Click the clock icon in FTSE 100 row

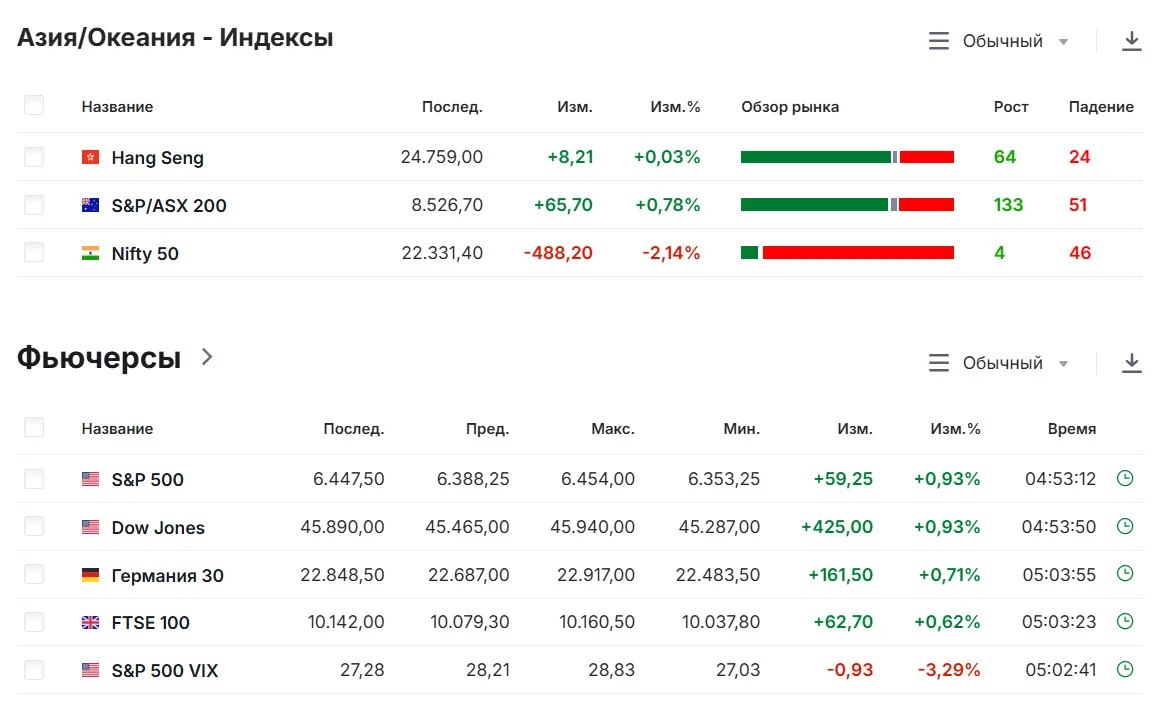pos(1124,621)
